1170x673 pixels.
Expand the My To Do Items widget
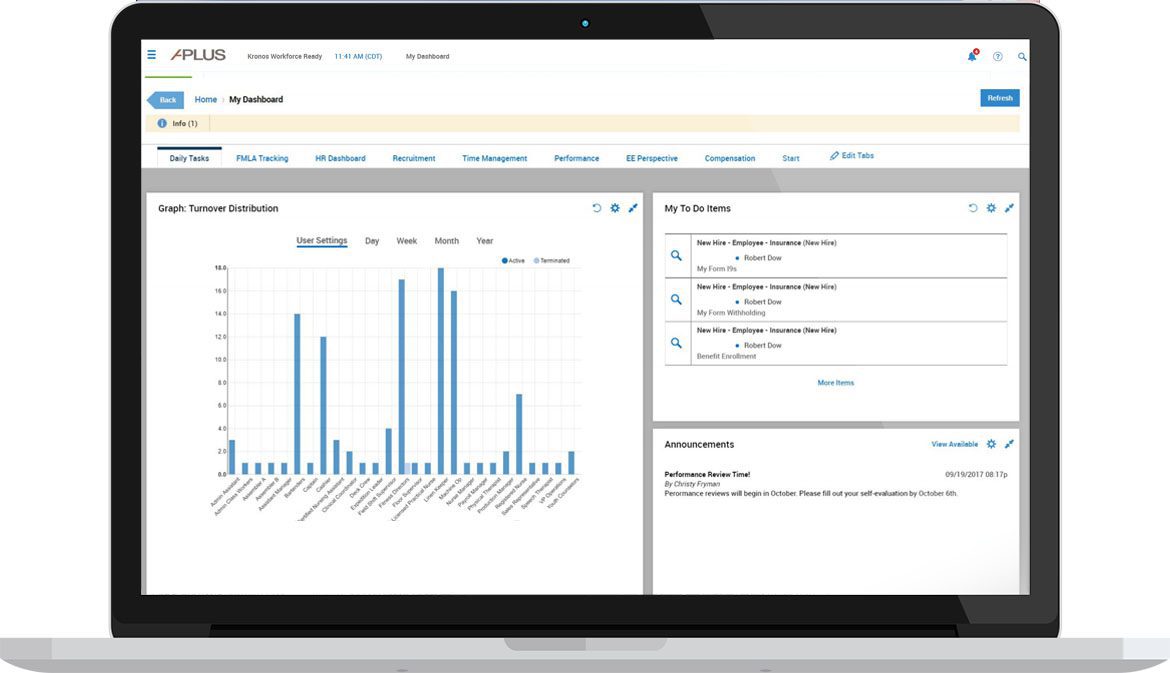[1009, 208]
